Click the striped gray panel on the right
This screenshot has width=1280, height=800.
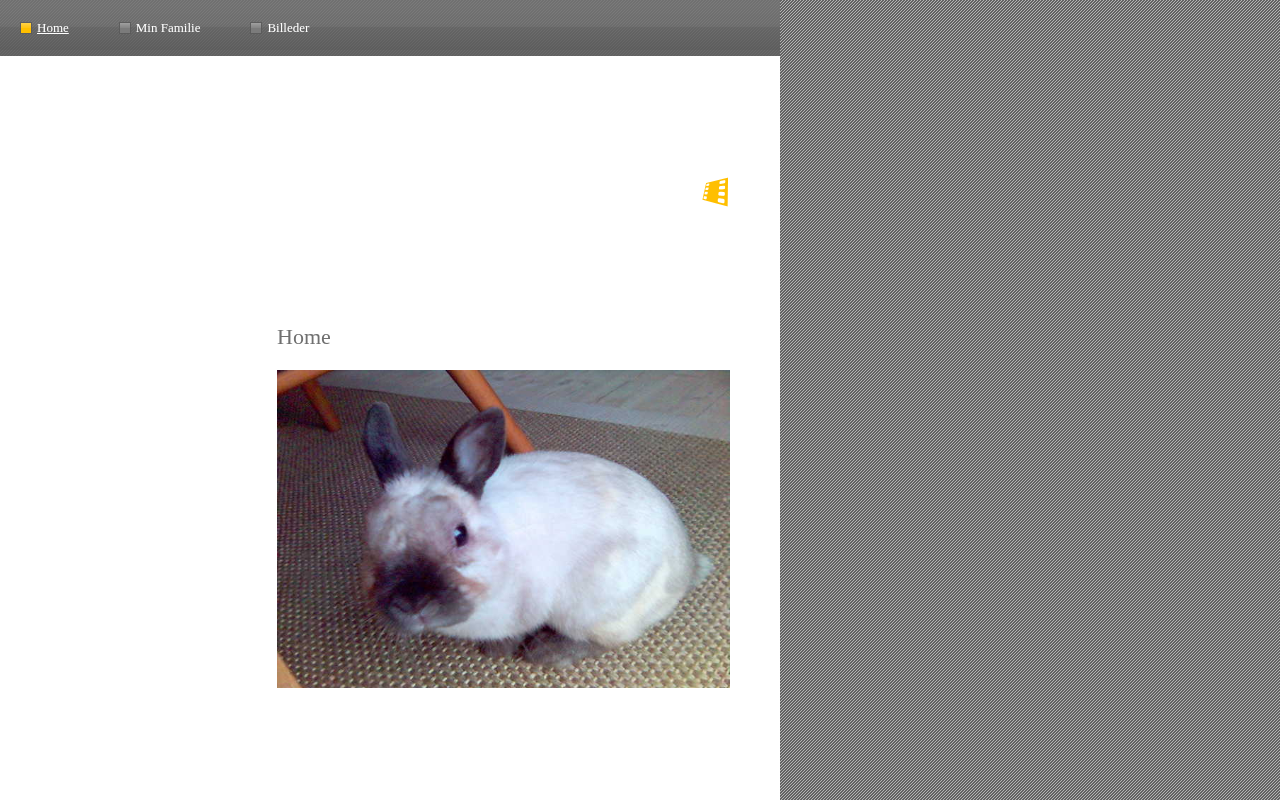1030,400
